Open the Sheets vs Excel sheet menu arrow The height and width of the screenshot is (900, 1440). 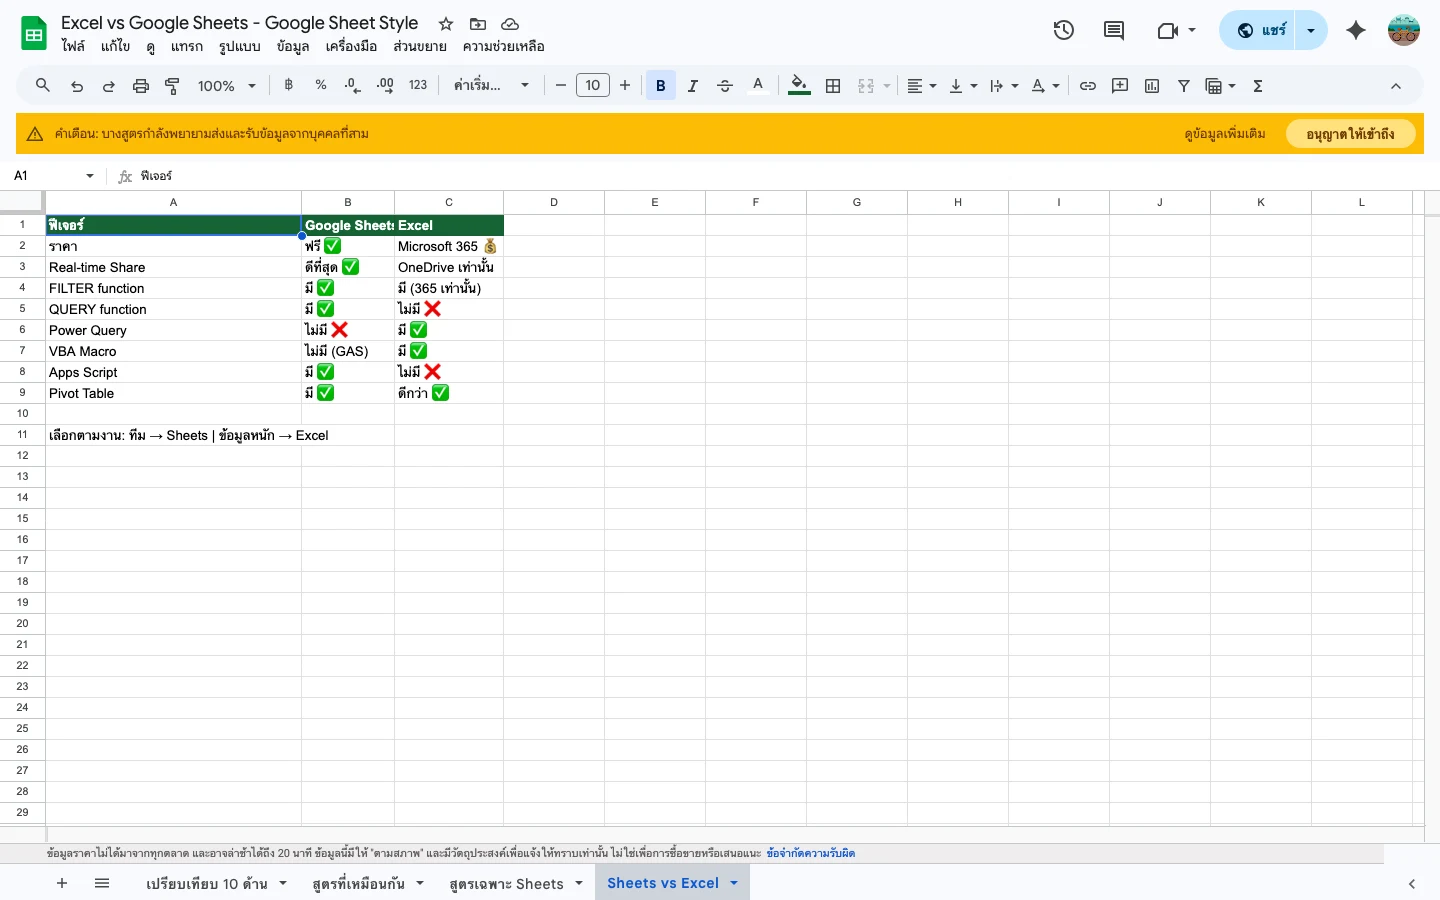pyautogui.click(x=733, y=883)
